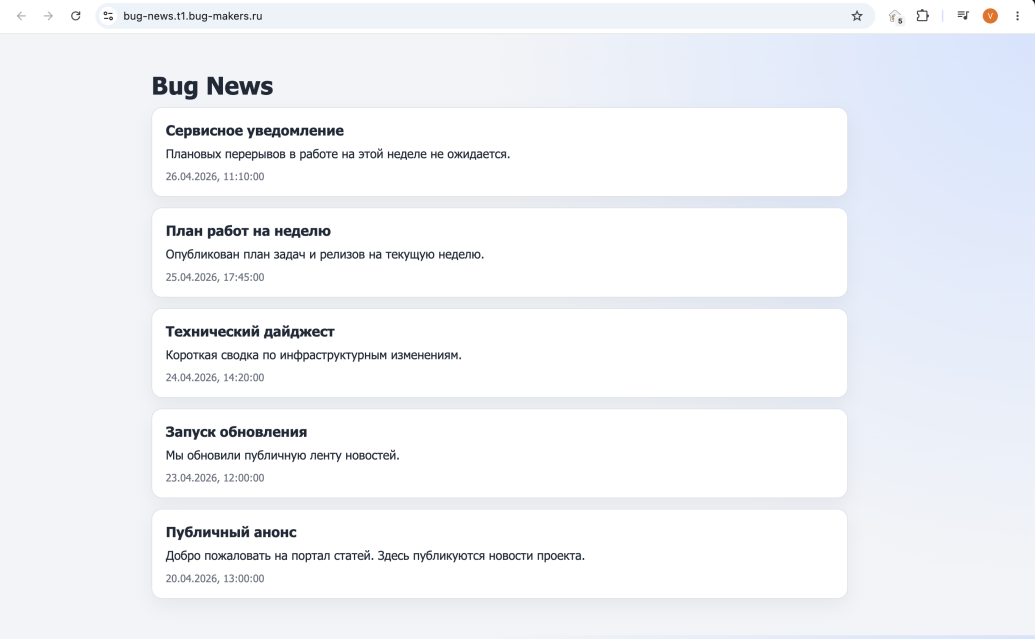The height and width of the screenshot is (639, 1035).
Task: Open the media controls playlist icon
Action: tap(963, 16)
